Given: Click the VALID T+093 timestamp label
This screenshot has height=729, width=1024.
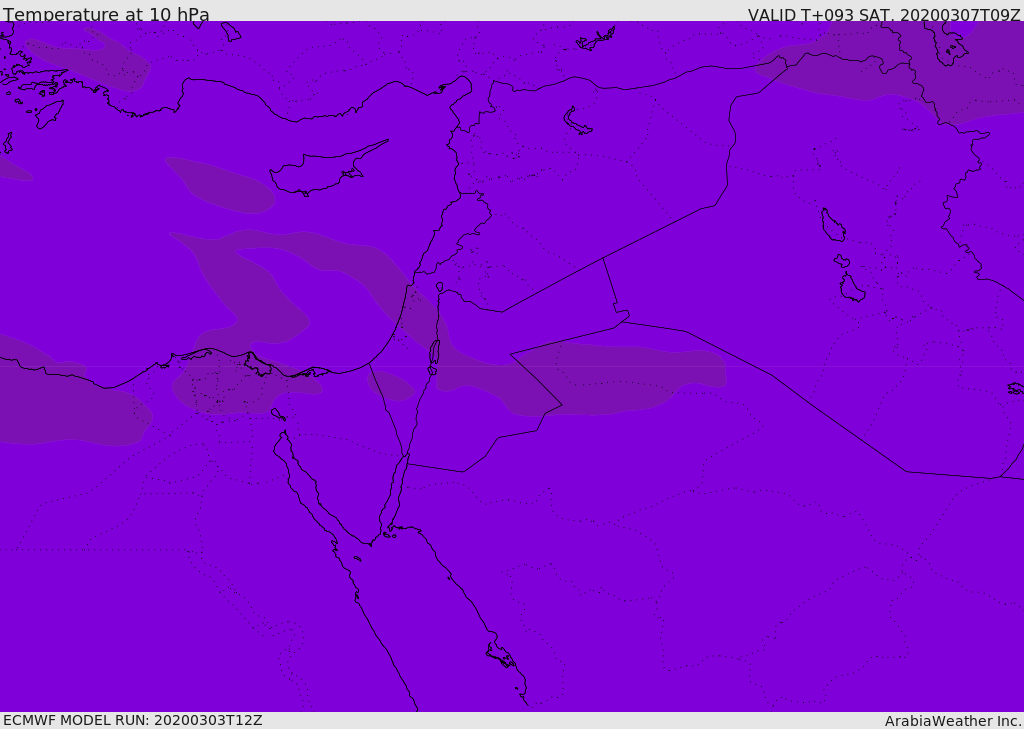Looking at the screenshot, I should click(x=884, y=14).
